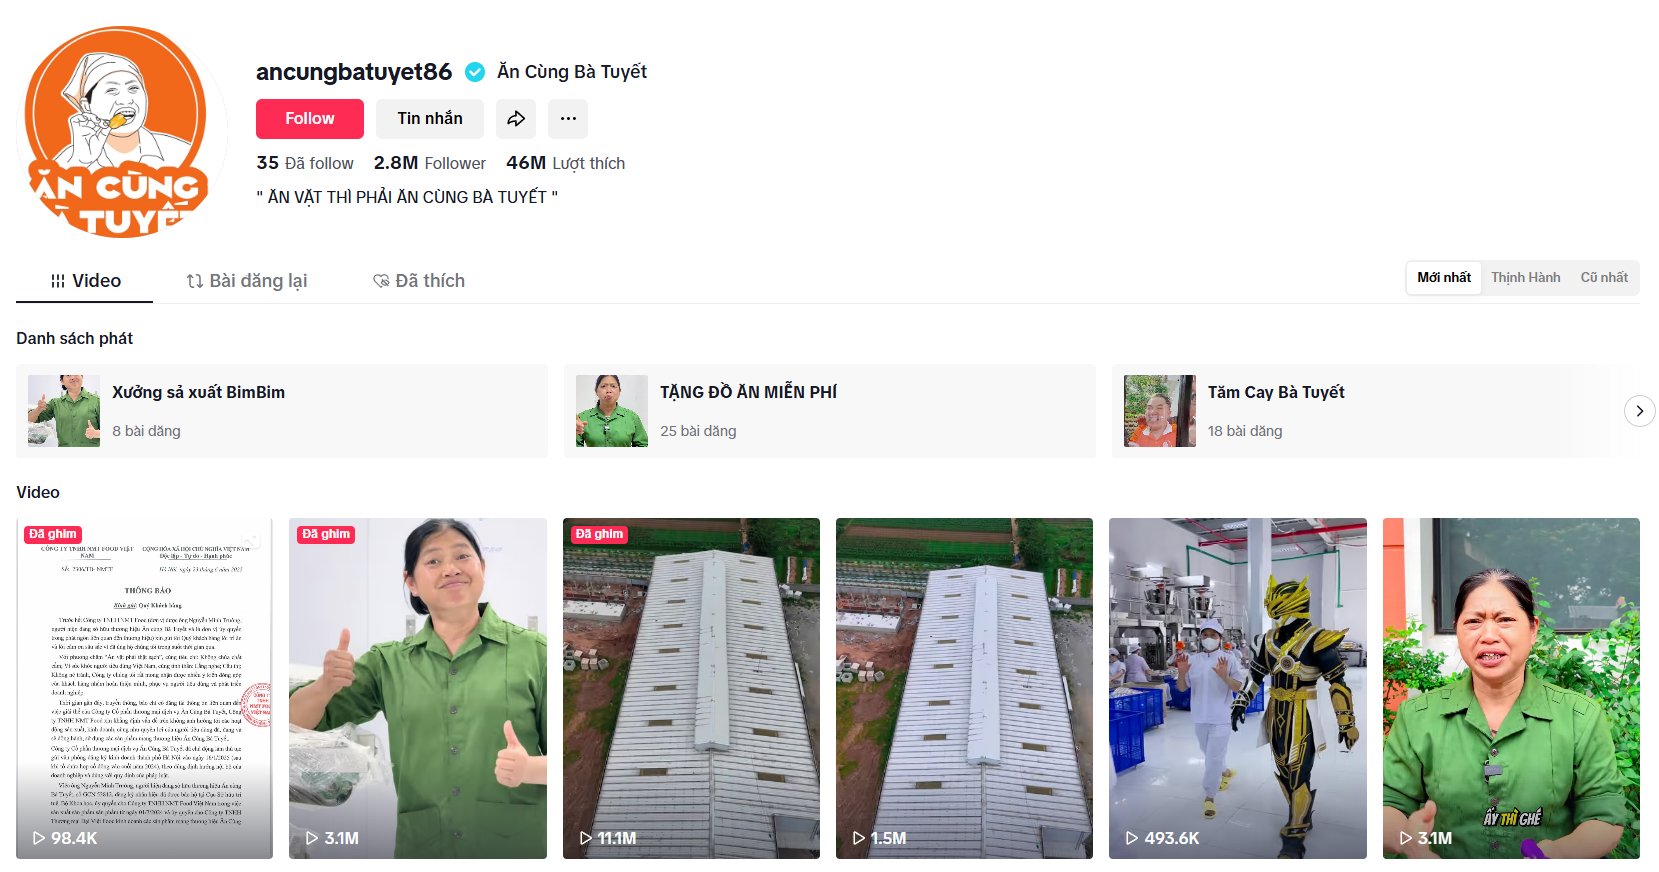
Task: Click the blue verified badge icon
Action: click(476, 72)
